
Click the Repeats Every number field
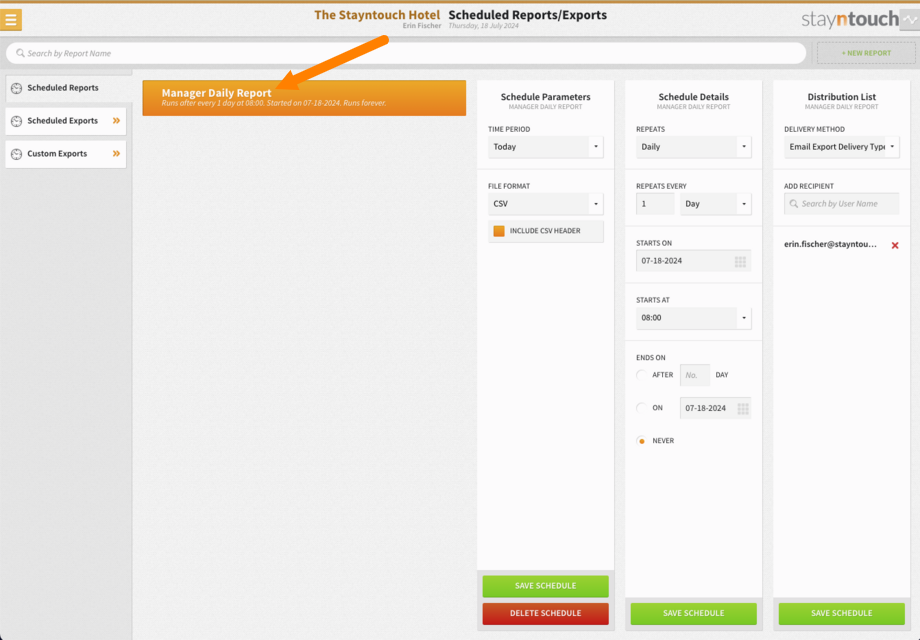pos(655,204)
